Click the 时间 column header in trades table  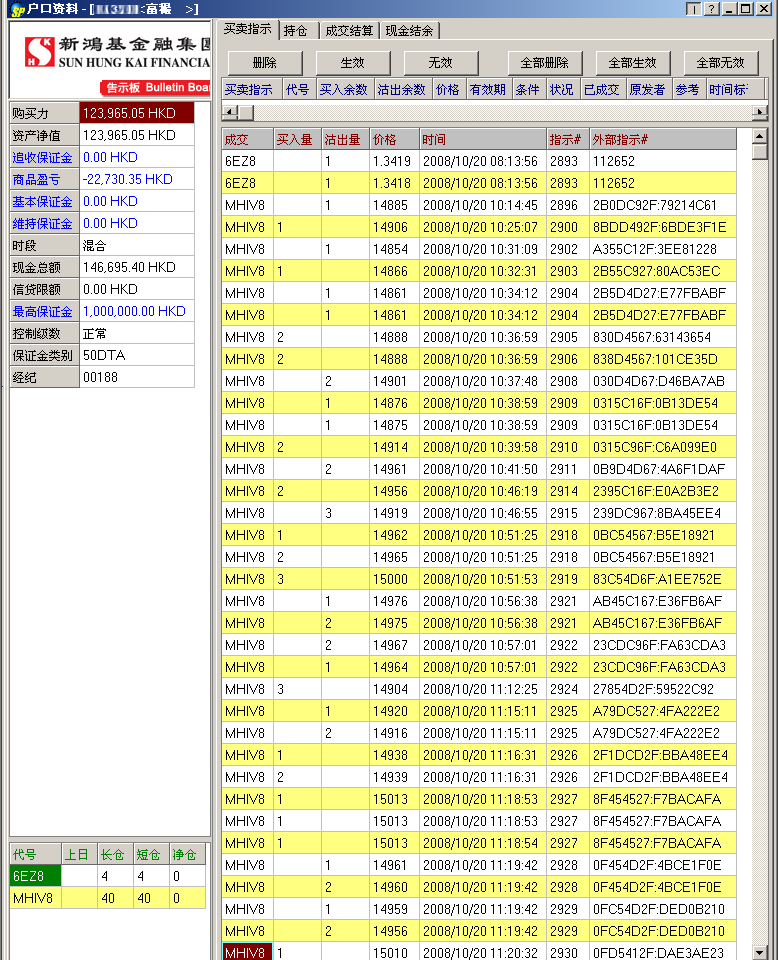tap(482, 140)
